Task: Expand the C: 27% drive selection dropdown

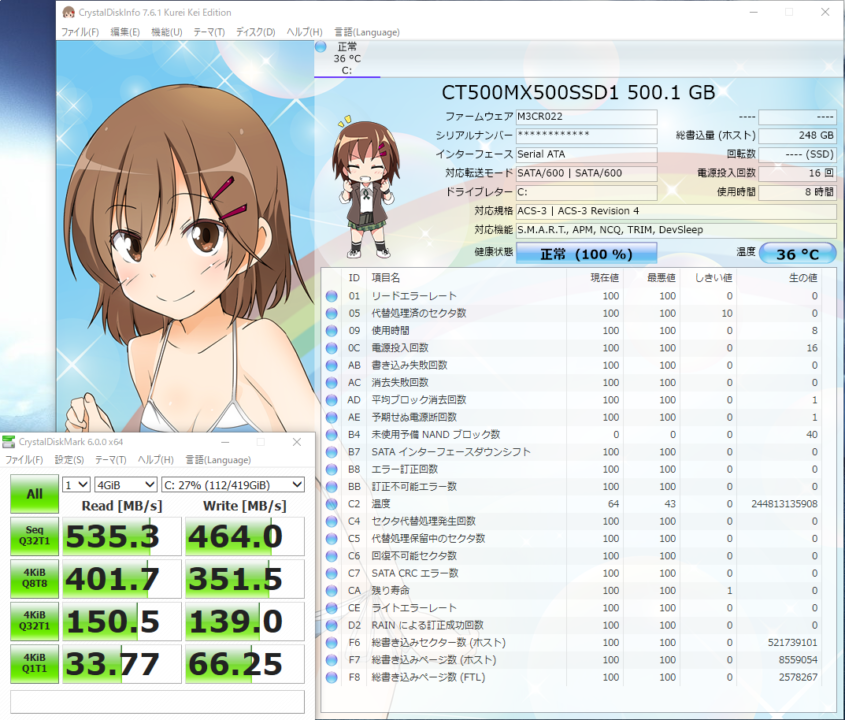Action: coord(233,485)
